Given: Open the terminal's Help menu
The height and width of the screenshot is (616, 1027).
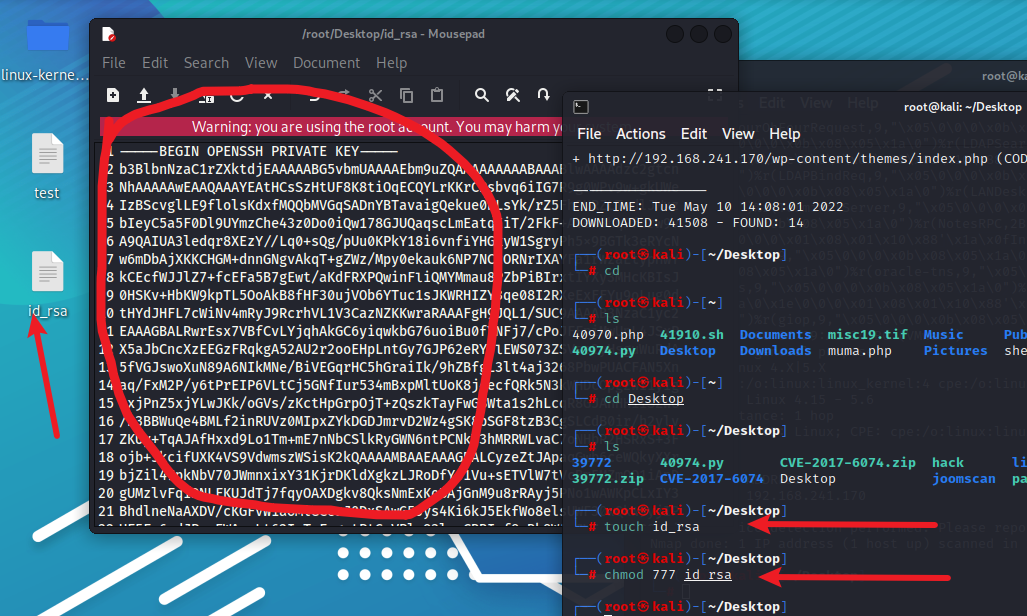Looking at the screenshot, I should (x=785, y=134).
